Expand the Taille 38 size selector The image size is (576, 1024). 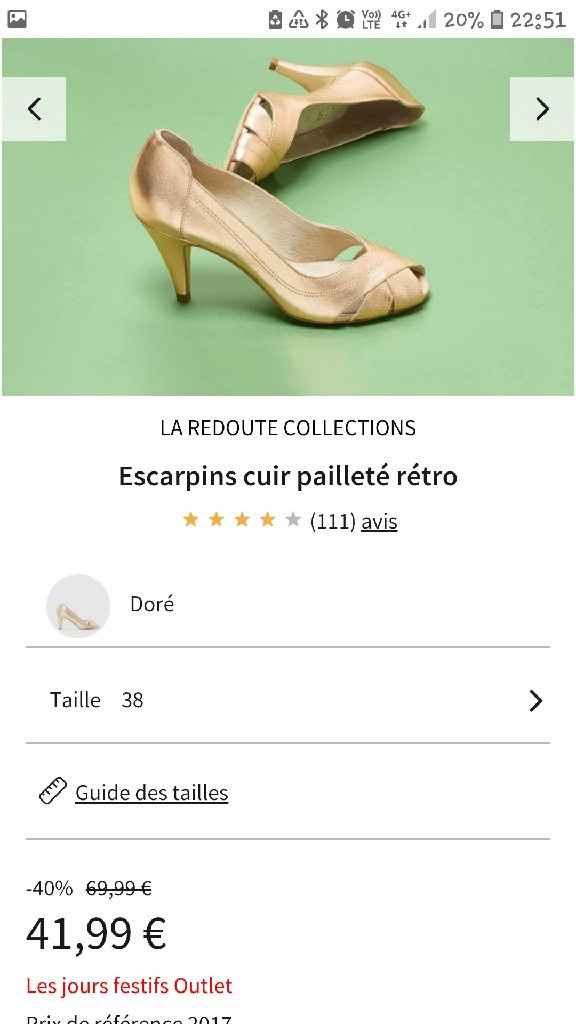(x=288, y=700)
